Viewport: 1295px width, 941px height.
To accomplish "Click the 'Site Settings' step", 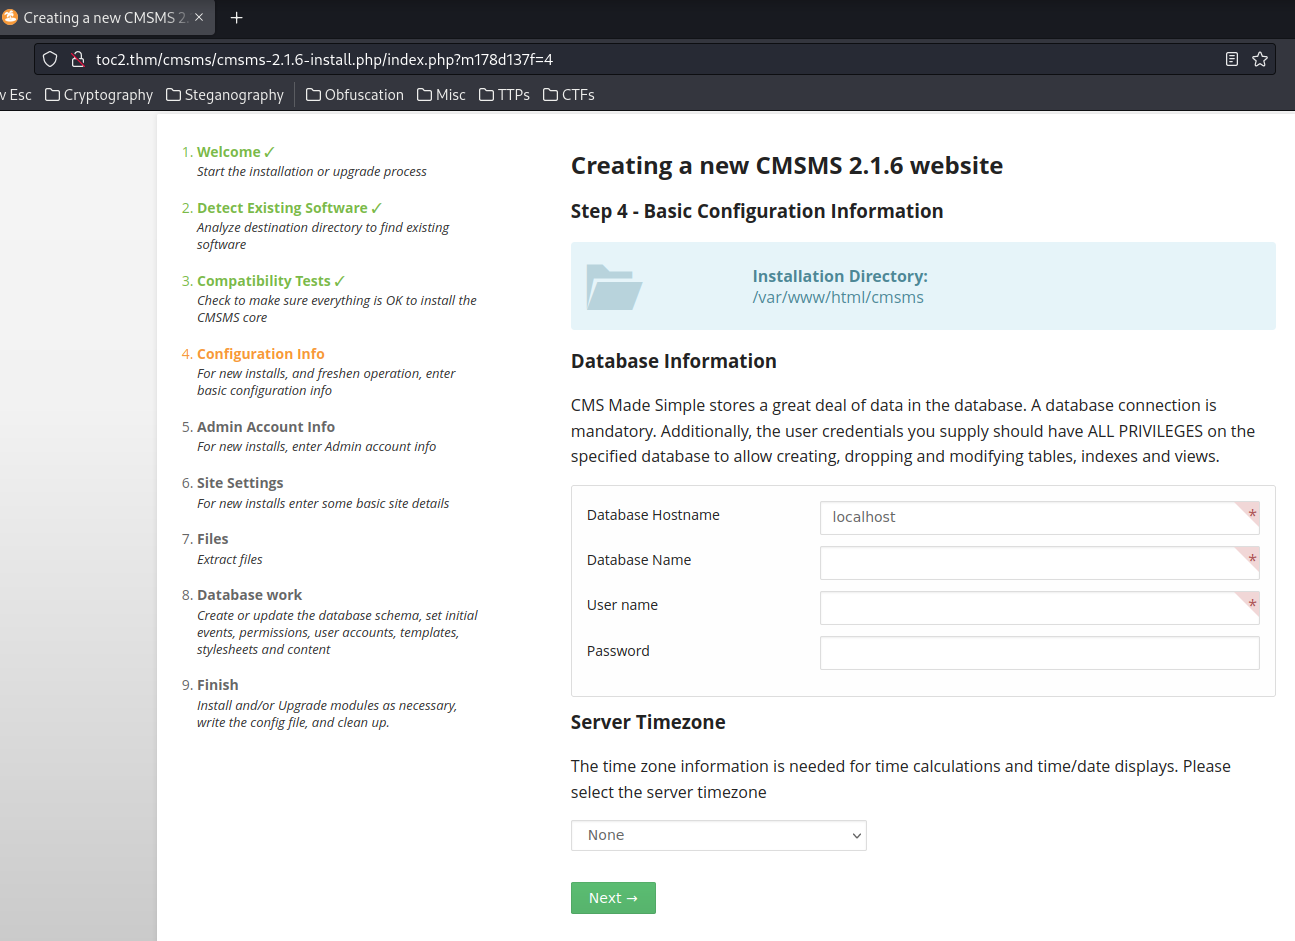I will tap(240, 483).
